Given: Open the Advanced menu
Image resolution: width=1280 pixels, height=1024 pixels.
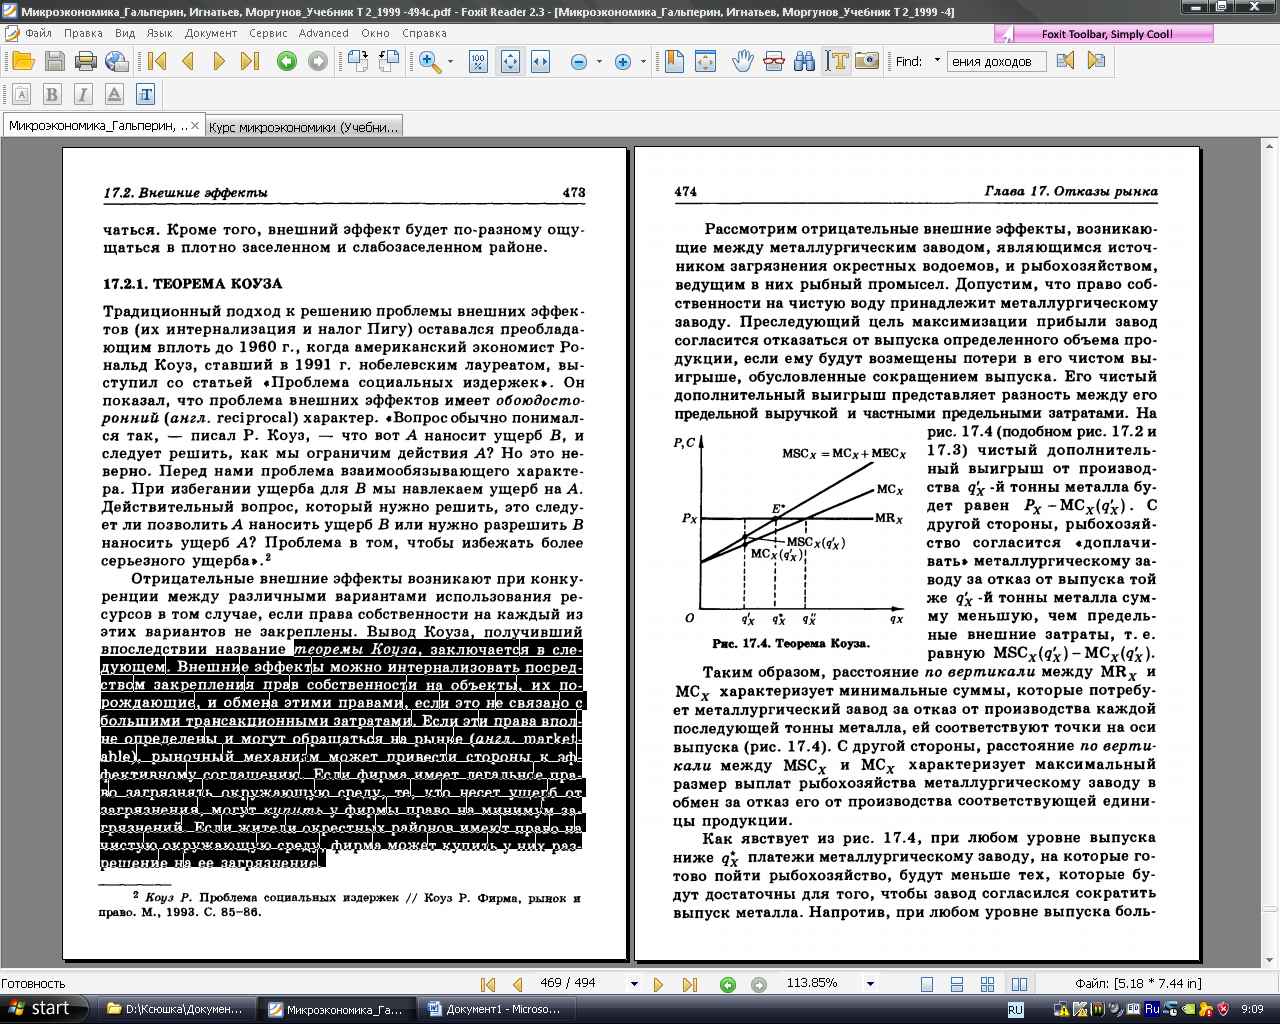Looking at the screenshot, I should [x=324, y=33].
